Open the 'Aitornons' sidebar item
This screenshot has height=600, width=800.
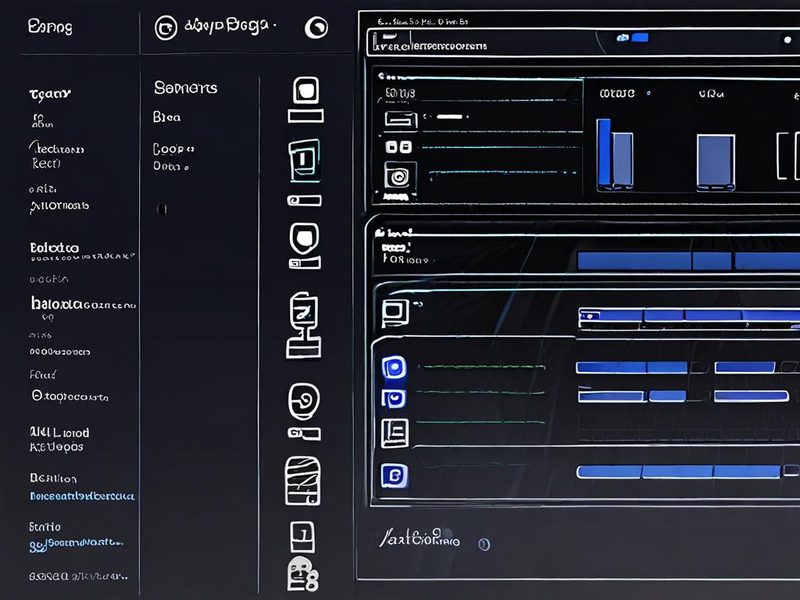coord(60,206)
